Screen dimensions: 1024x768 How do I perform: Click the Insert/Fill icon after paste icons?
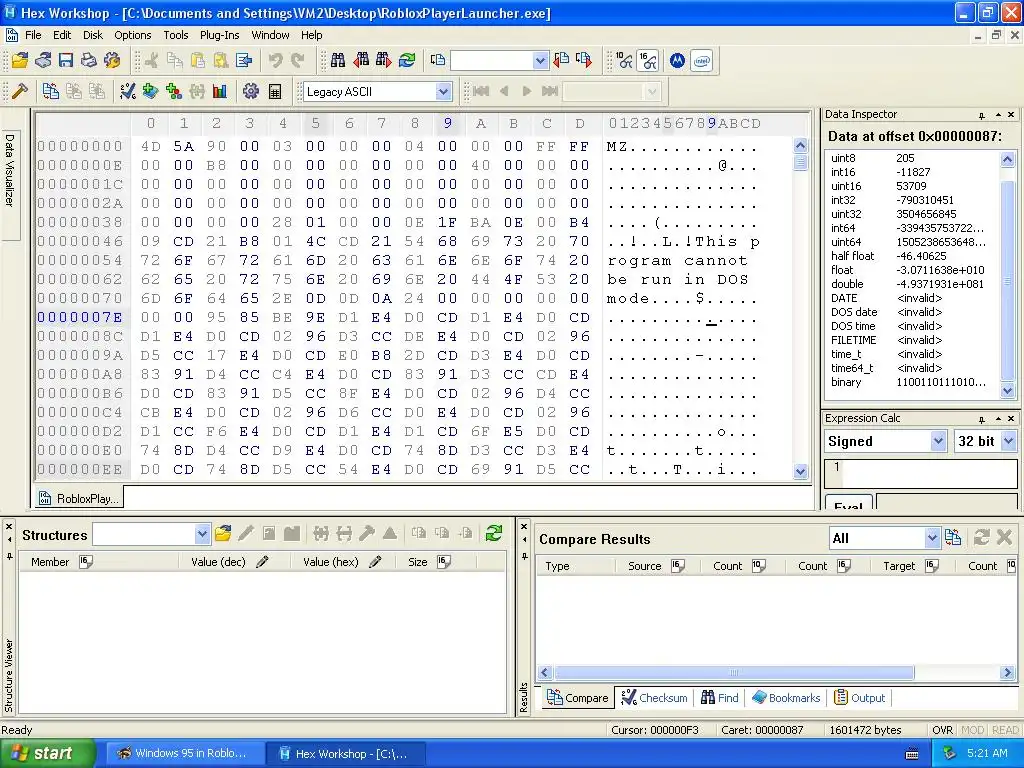click(x=244, y=61)
